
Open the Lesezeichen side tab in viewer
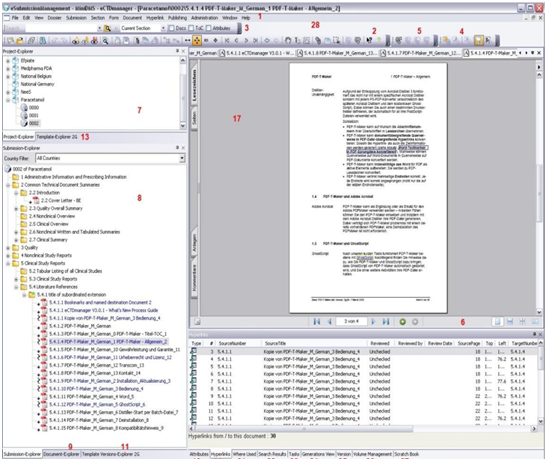tap(194, 85)
